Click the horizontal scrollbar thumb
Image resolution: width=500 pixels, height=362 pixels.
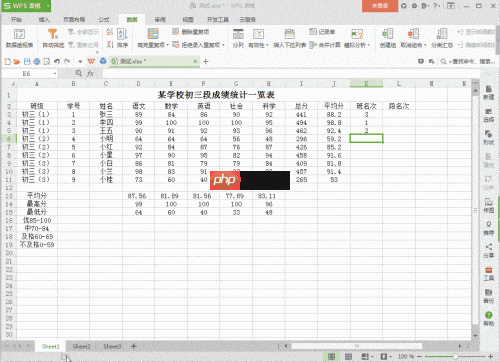tap(357, 346)
